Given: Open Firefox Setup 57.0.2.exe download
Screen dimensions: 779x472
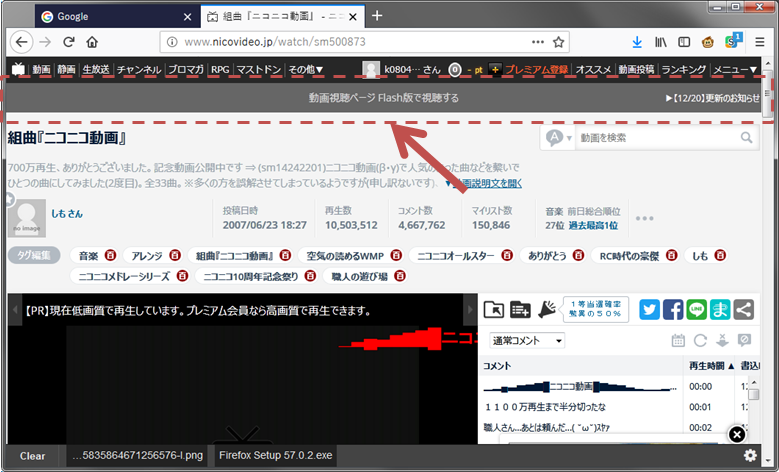Looking at the screenshot, I should click(276, 455).
